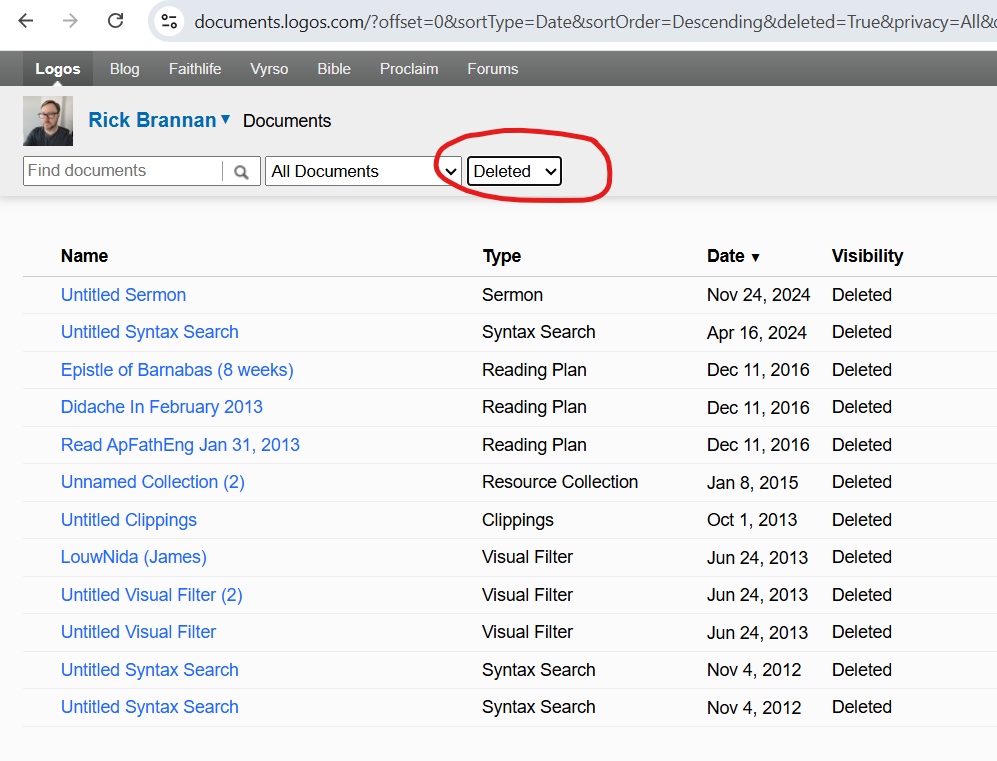Click the magnifier search icon
Image resolution: width=997 pixels, height=761 pixels.
point(241,172)
